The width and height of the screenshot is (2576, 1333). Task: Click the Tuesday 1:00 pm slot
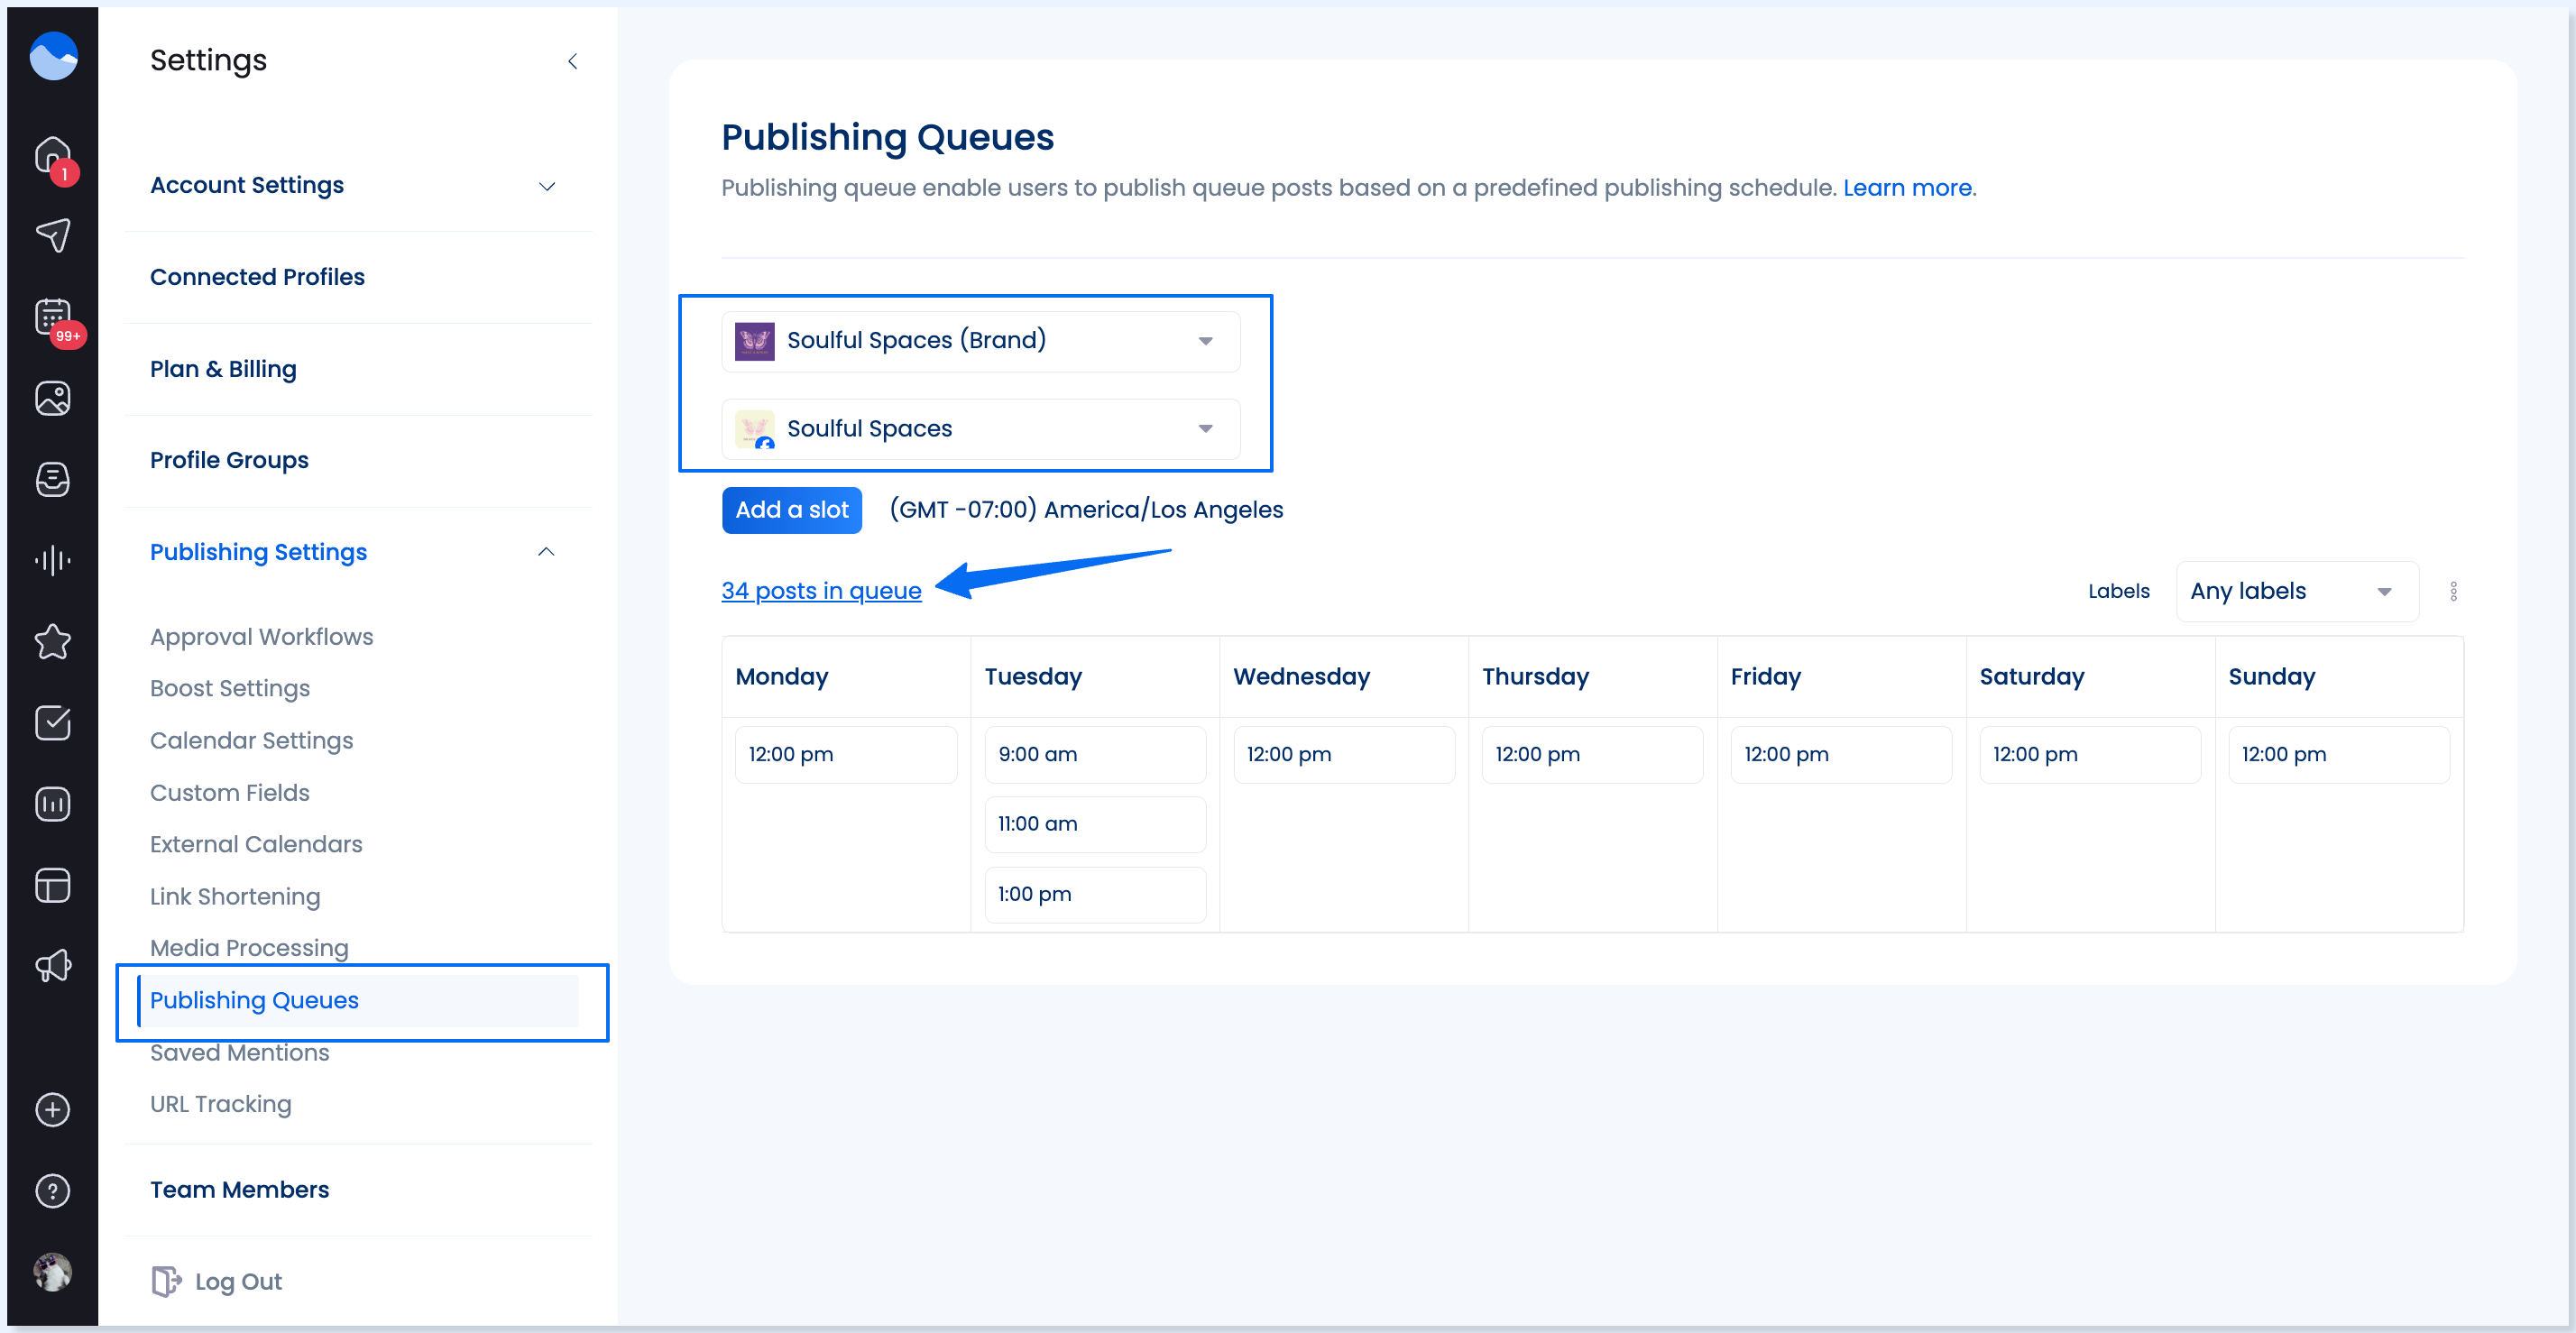pyautogui.click(x=1095, y=894)
